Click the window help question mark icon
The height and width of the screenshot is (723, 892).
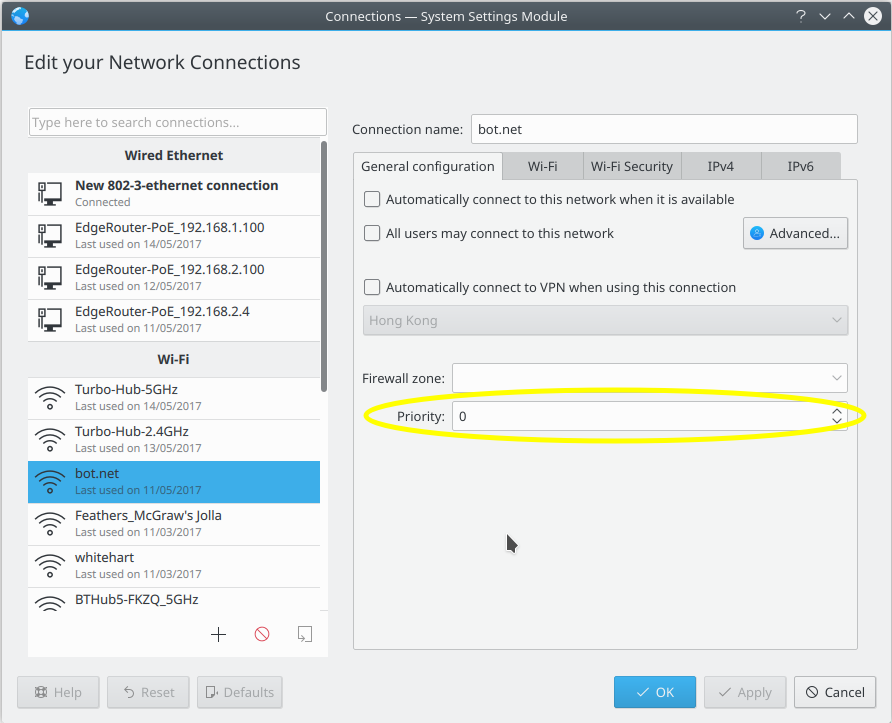(801, 16)
